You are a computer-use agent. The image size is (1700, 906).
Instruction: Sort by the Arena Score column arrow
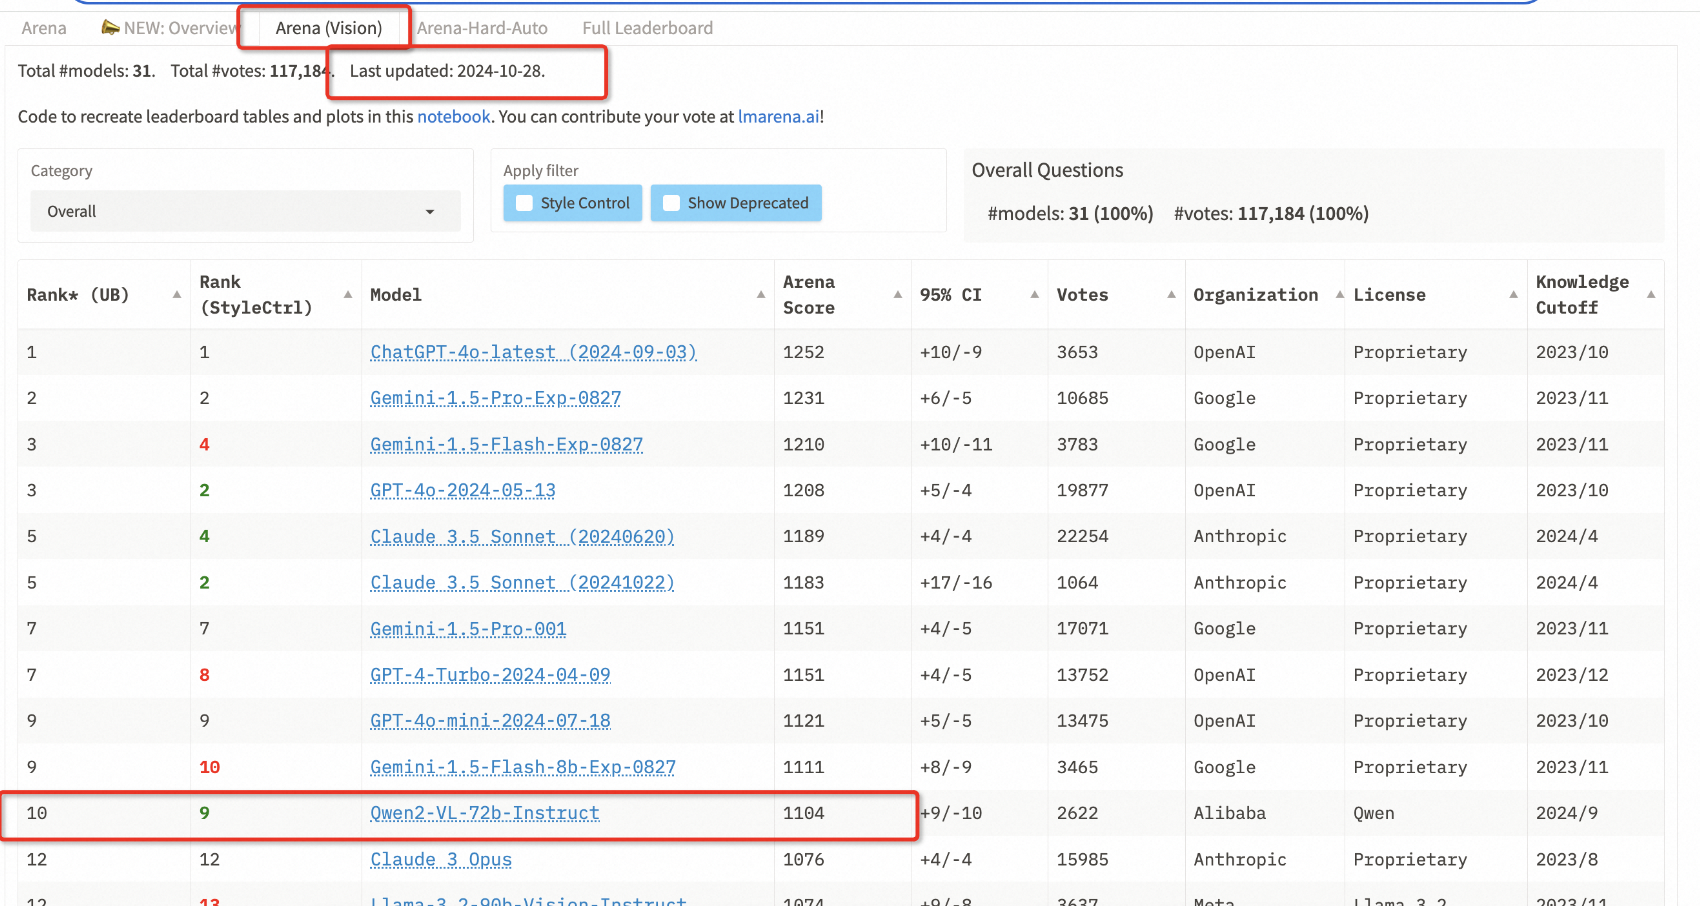[x=898, y=295]
